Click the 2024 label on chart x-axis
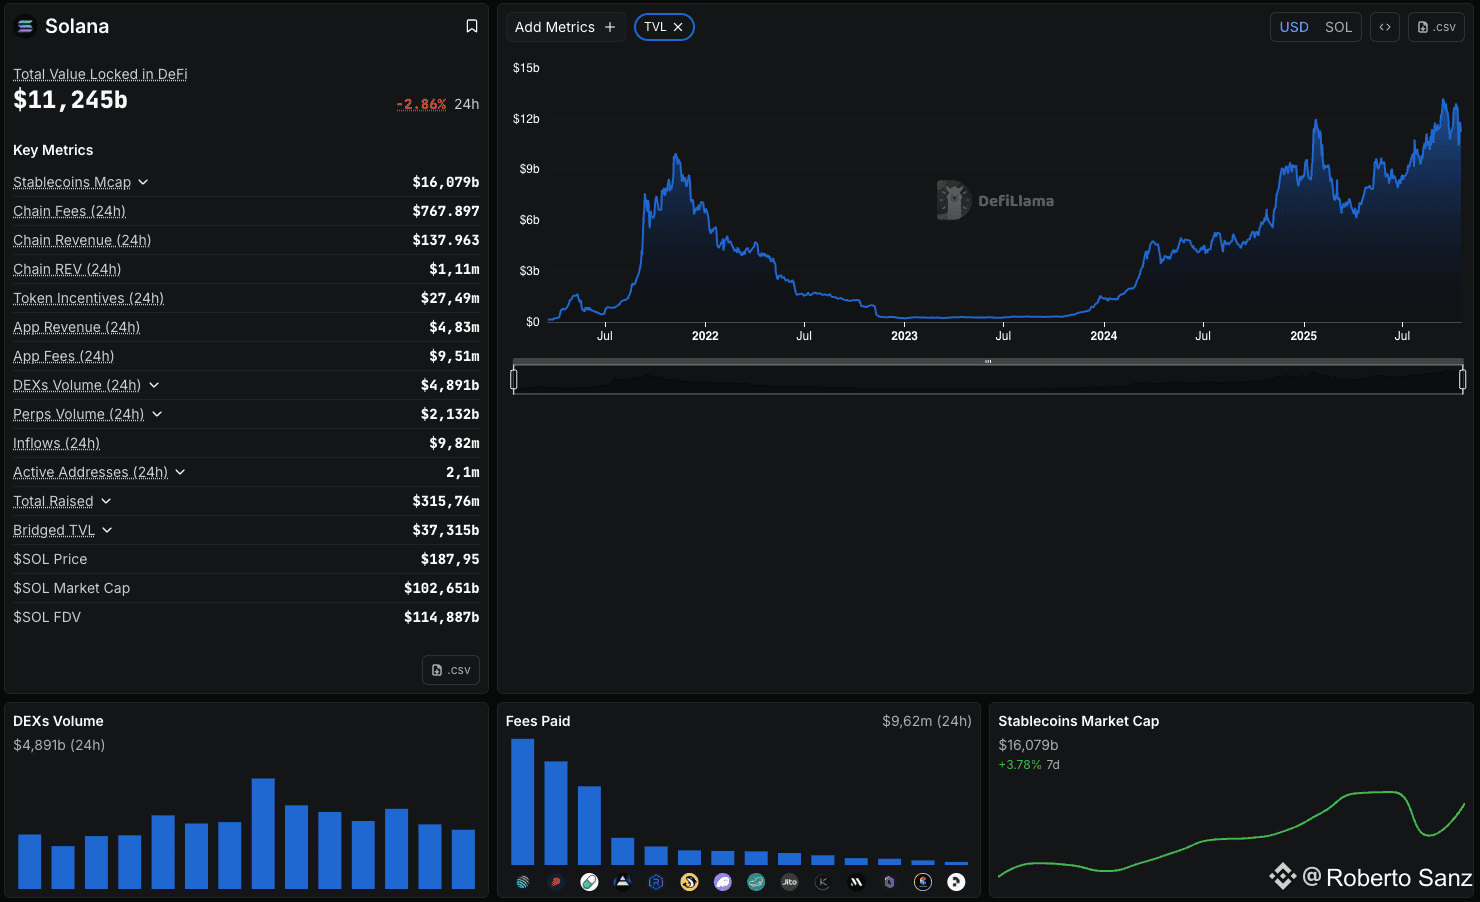The height and width of the screenshot is (902, 1480). (1104, 336)
